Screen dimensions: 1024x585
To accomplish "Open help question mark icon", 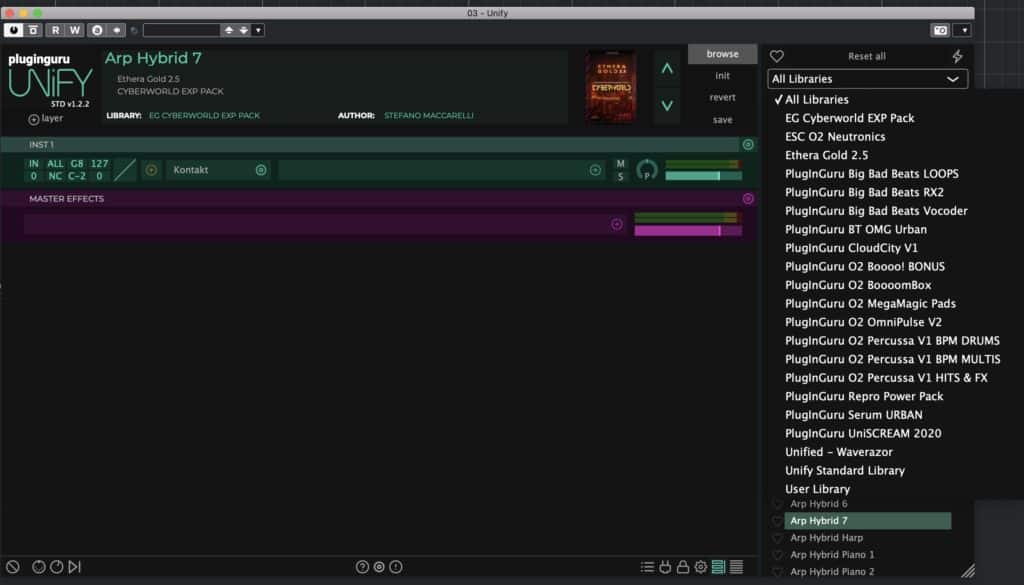I will pos(362,567).
